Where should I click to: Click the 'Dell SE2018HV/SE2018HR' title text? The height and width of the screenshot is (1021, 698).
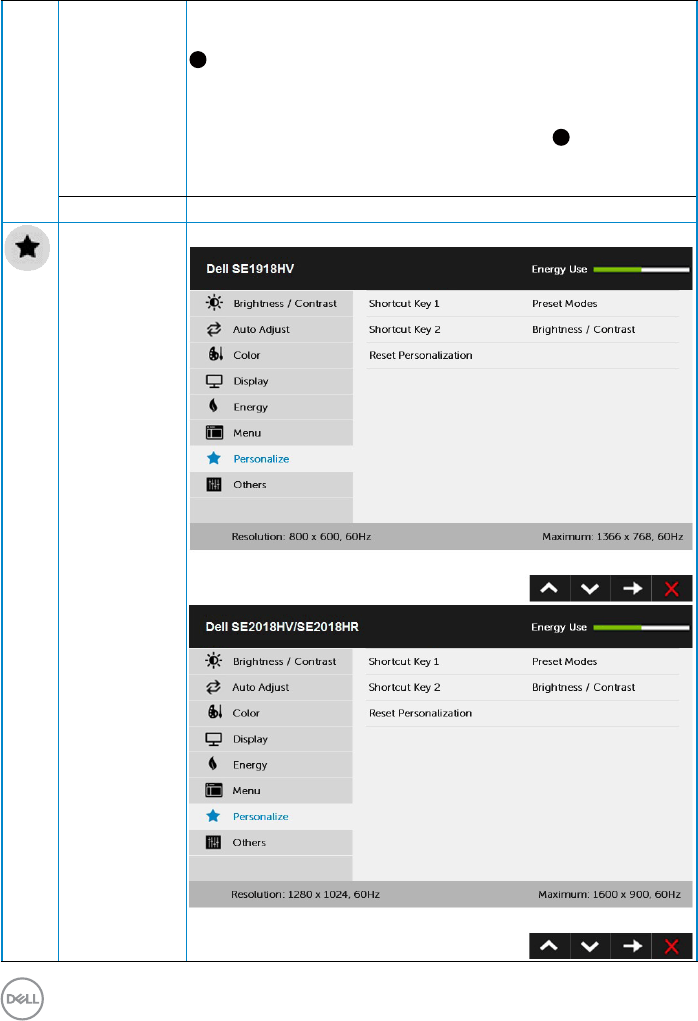pos(282,627)
